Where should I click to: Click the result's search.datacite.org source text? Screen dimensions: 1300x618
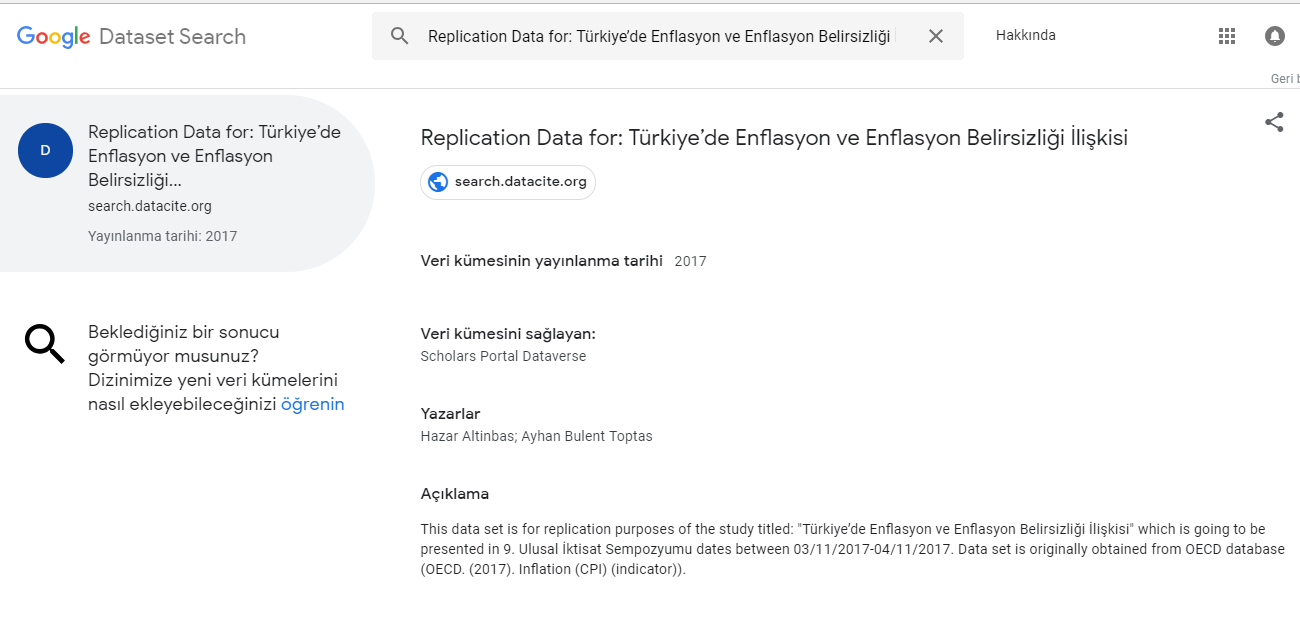[150, 206]
